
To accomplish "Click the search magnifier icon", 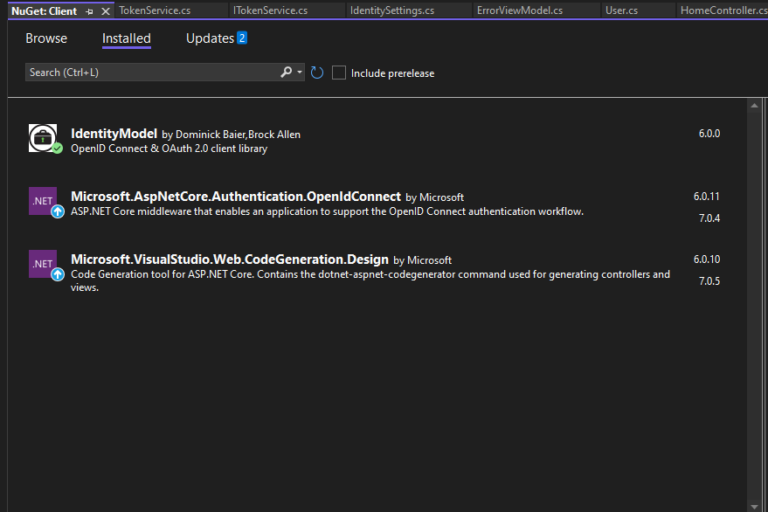I will (x=286, y=72).
